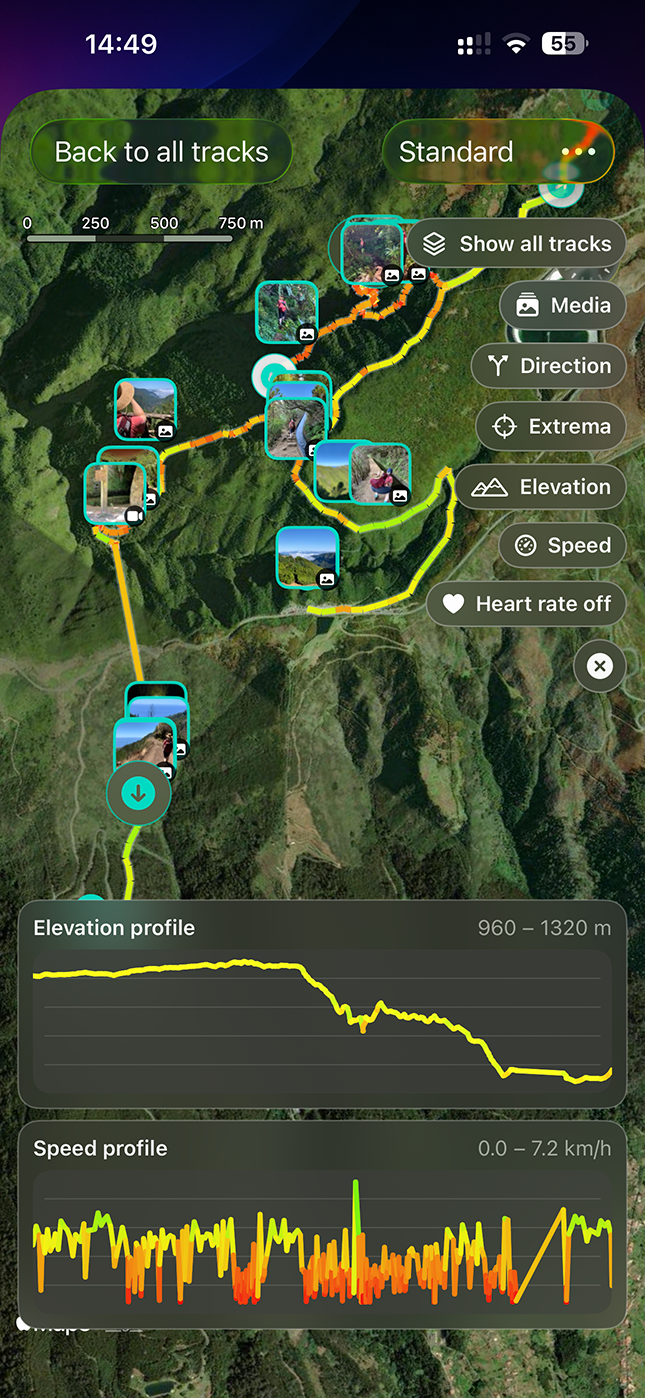Open the video thumbnail on the trail
The width and height of the screenshot is (645, 1398).
[115, 495]
